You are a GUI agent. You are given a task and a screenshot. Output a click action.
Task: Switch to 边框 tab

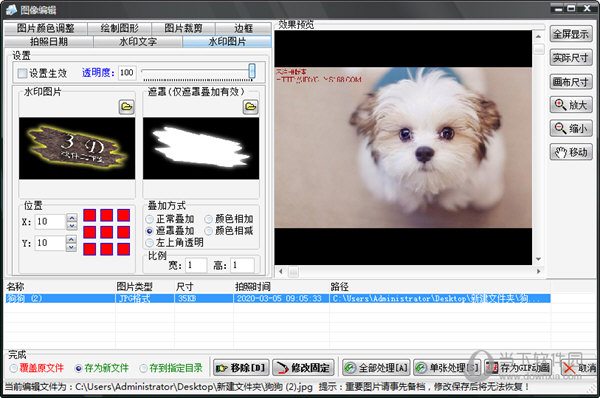click(243, 28)
